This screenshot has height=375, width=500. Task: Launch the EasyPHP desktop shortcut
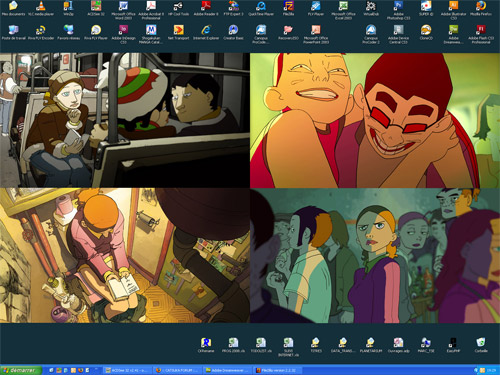(x=453, y=345)
